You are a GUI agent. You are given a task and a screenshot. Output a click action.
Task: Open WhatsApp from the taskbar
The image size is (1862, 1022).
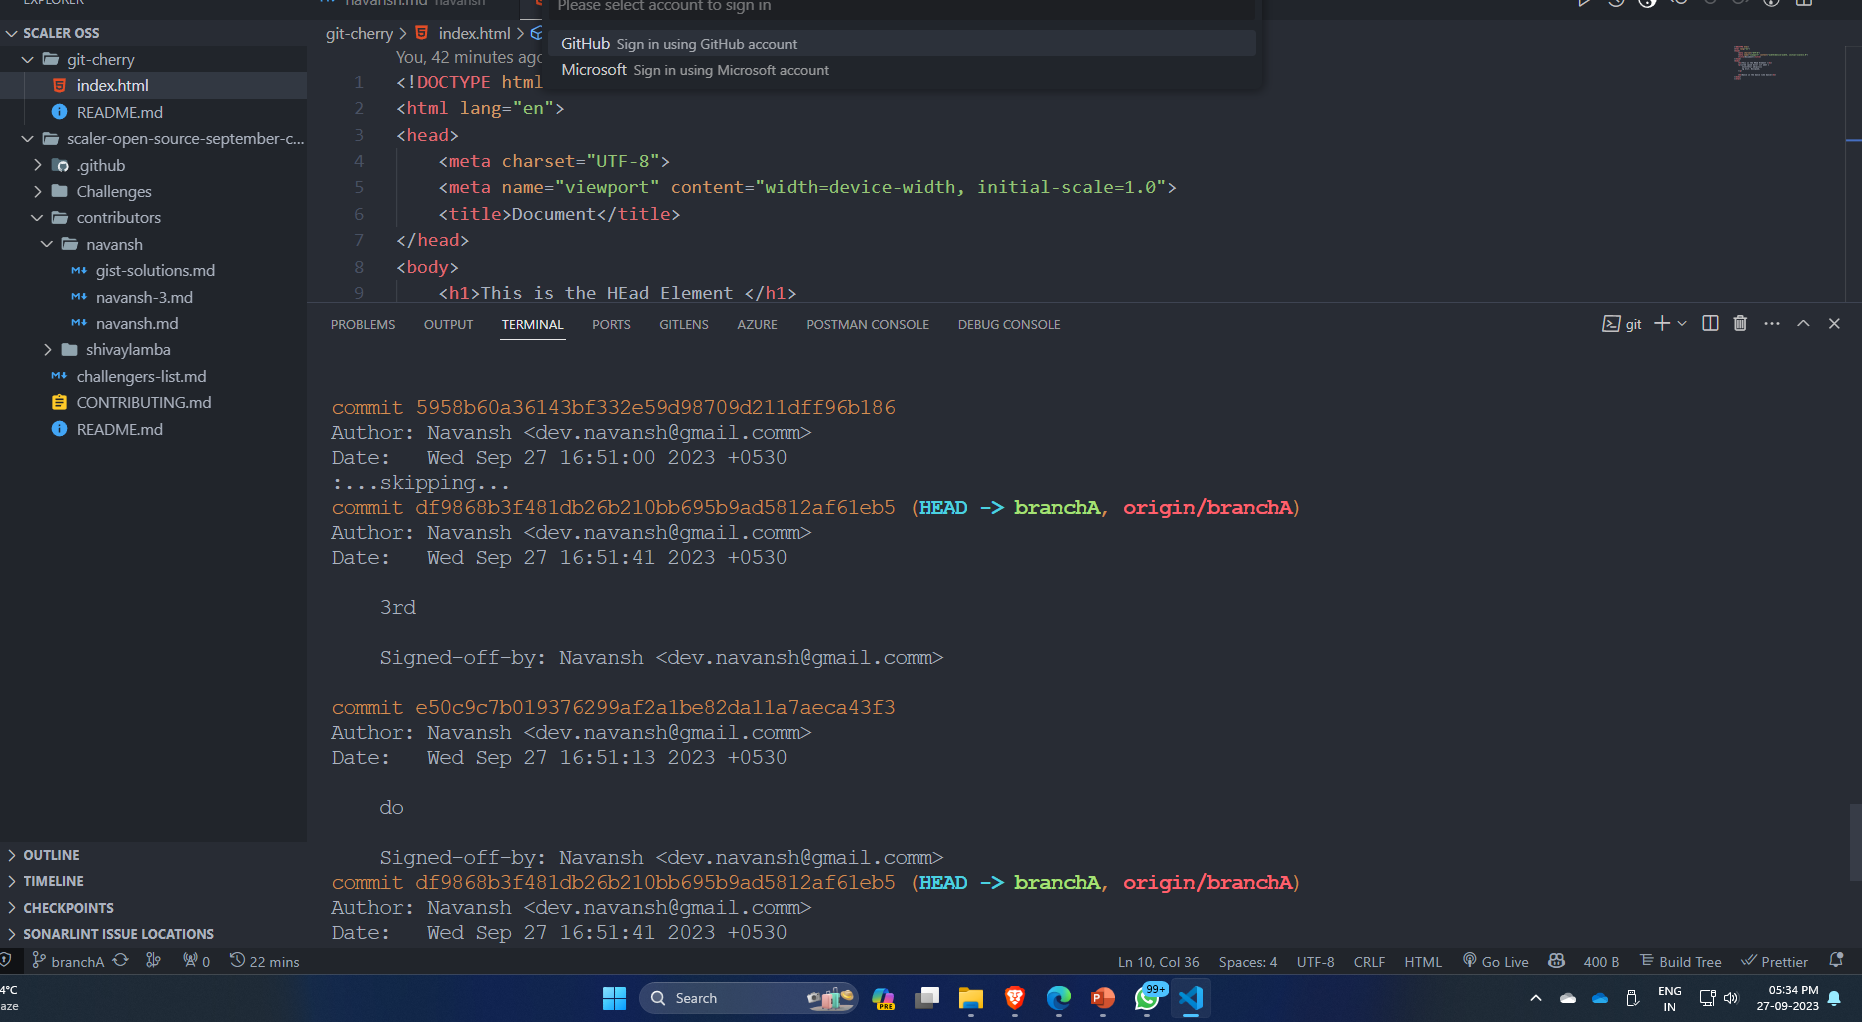[1146, 998]
